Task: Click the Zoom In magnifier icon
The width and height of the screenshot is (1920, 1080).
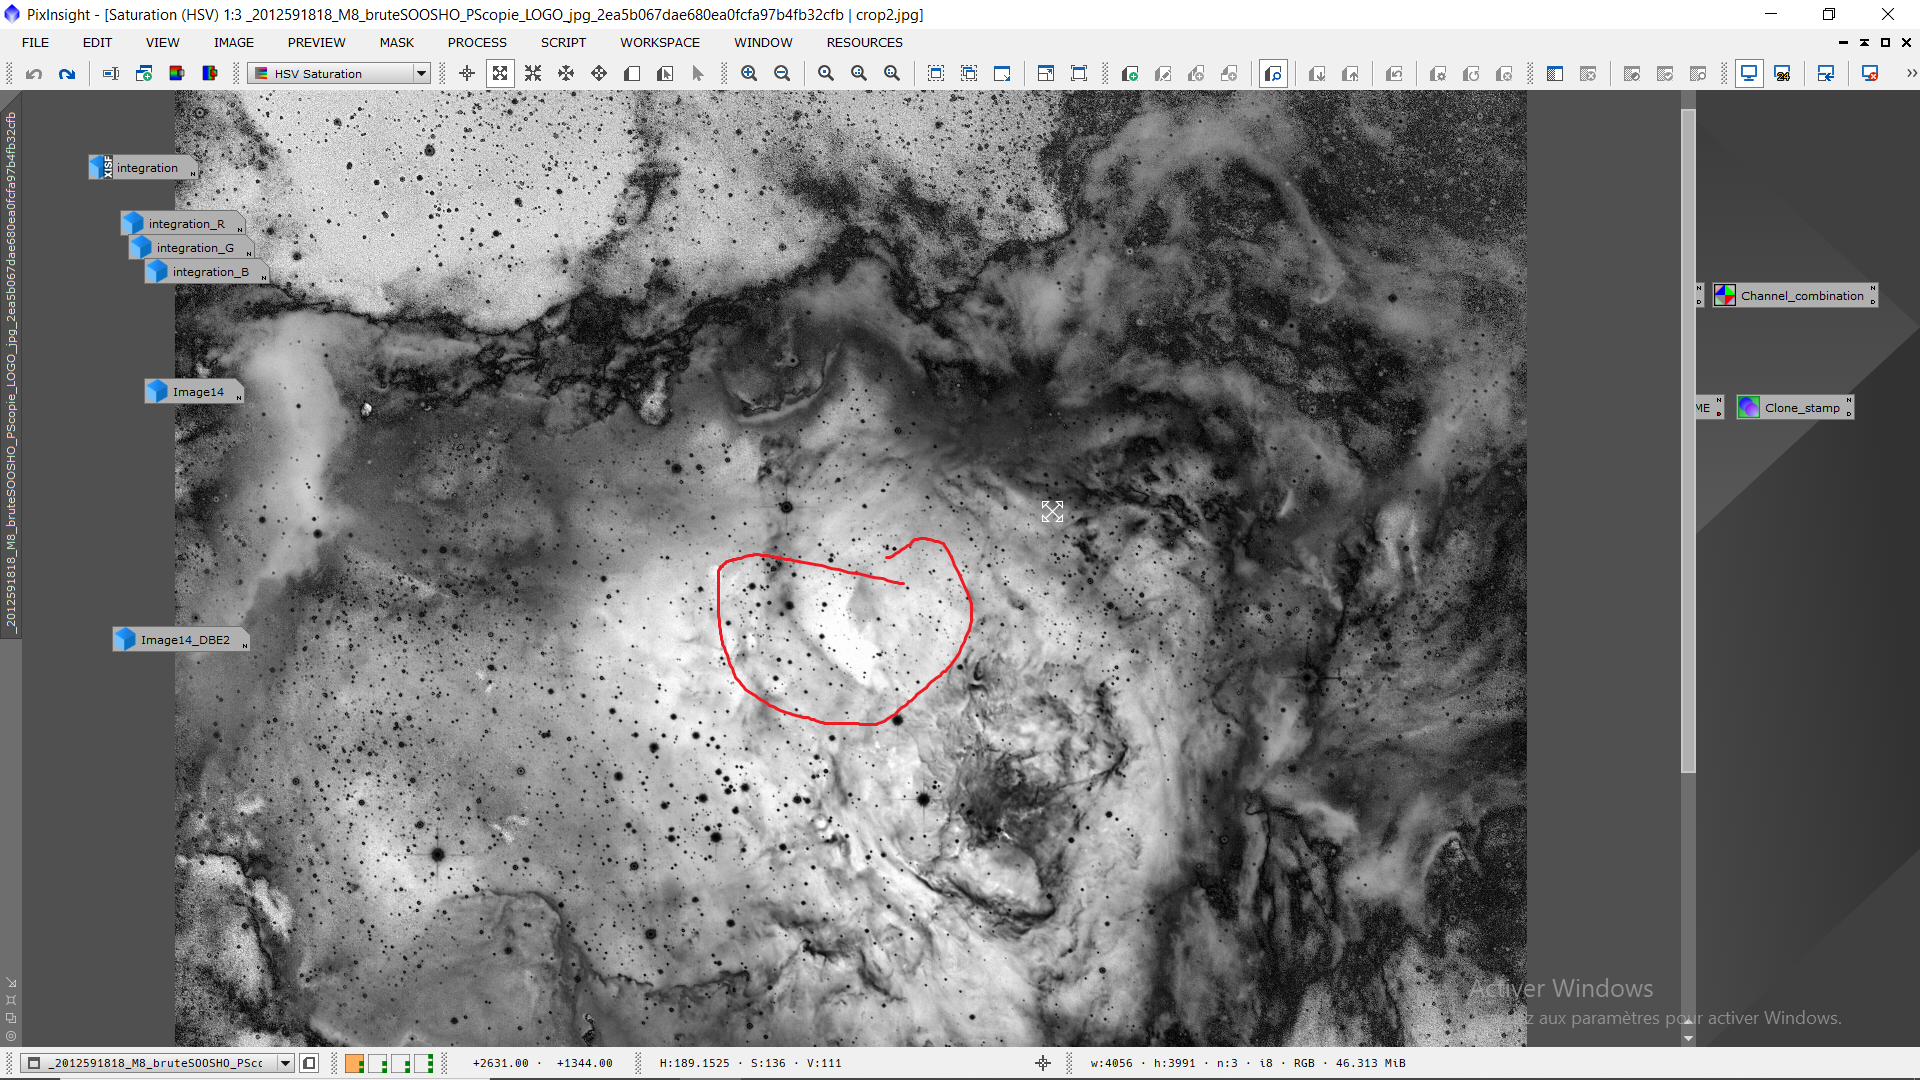Action: (749, 74)
